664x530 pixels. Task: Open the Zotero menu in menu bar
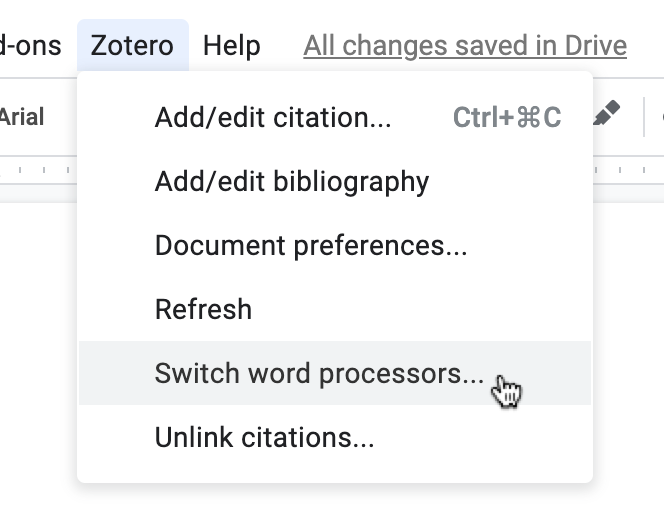[x=132, y=45]
